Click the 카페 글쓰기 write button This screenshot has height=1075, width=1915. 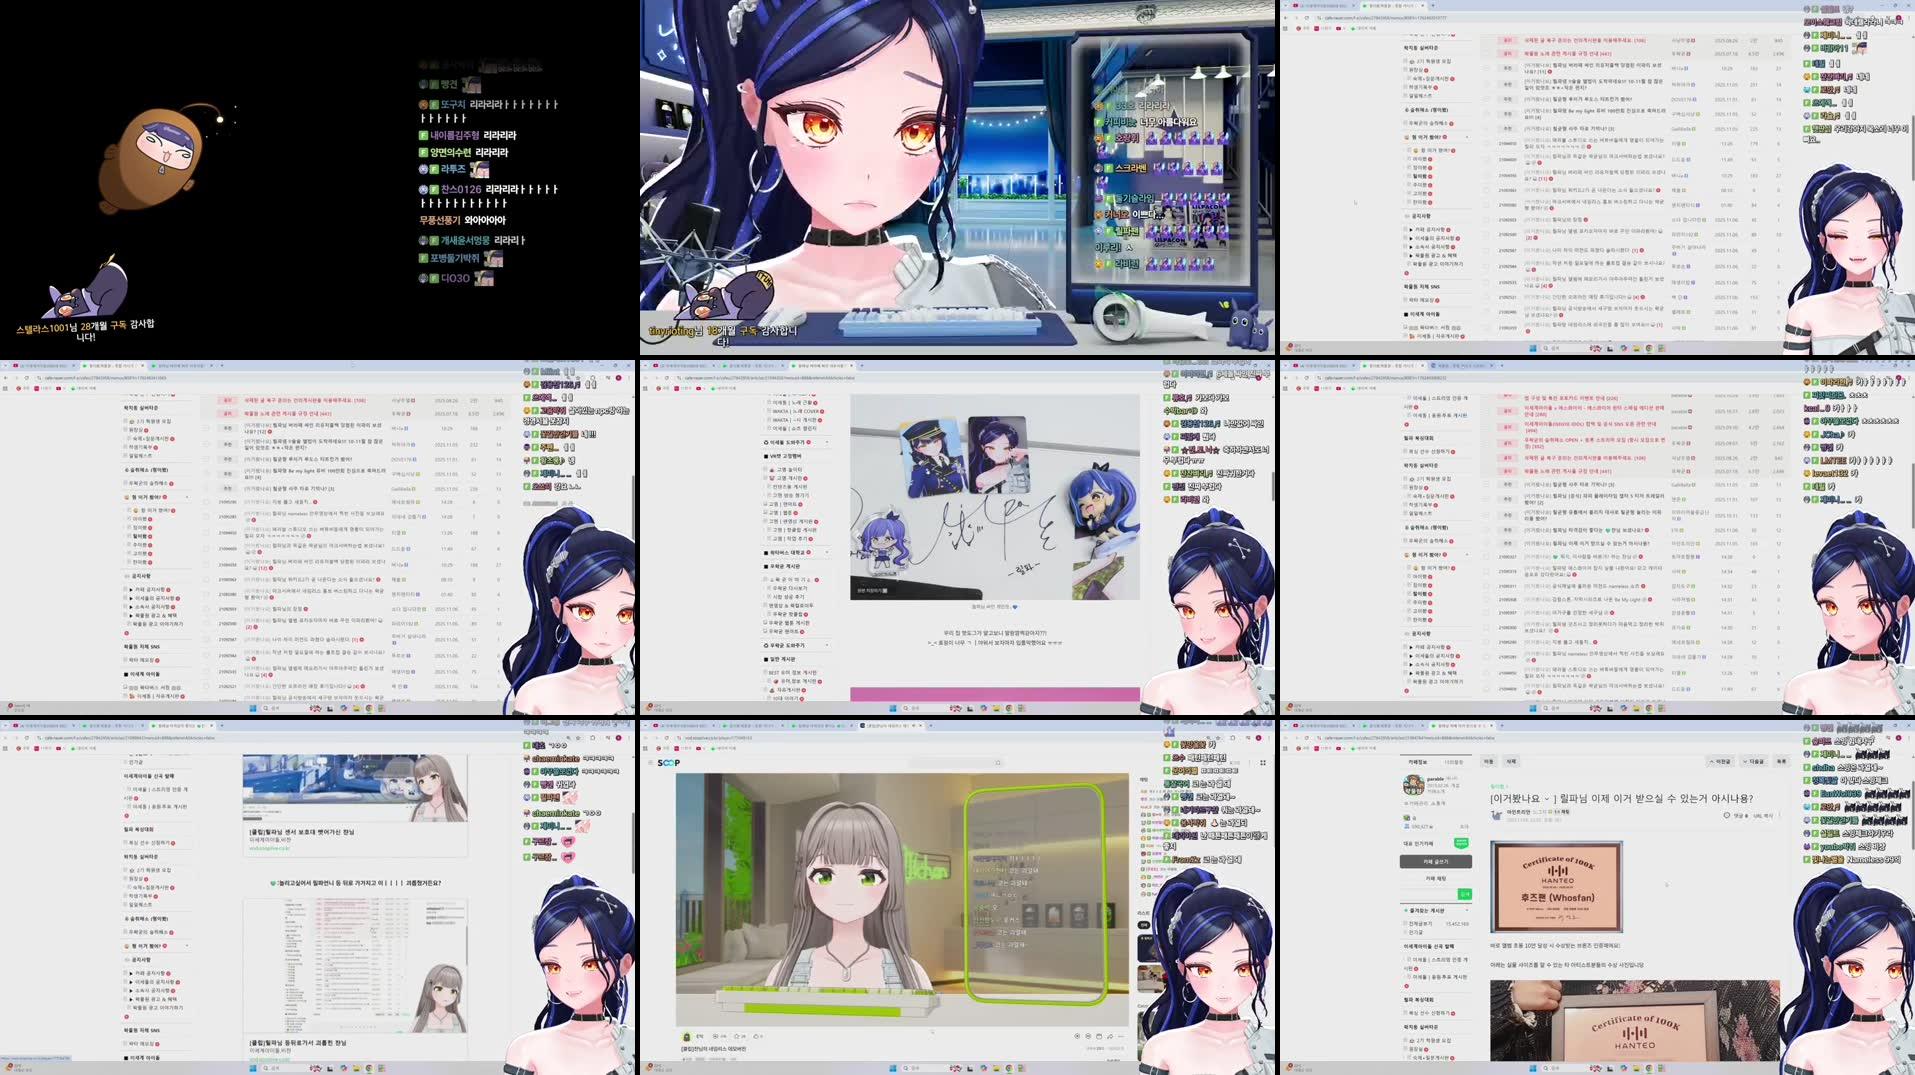(1436, 861)
